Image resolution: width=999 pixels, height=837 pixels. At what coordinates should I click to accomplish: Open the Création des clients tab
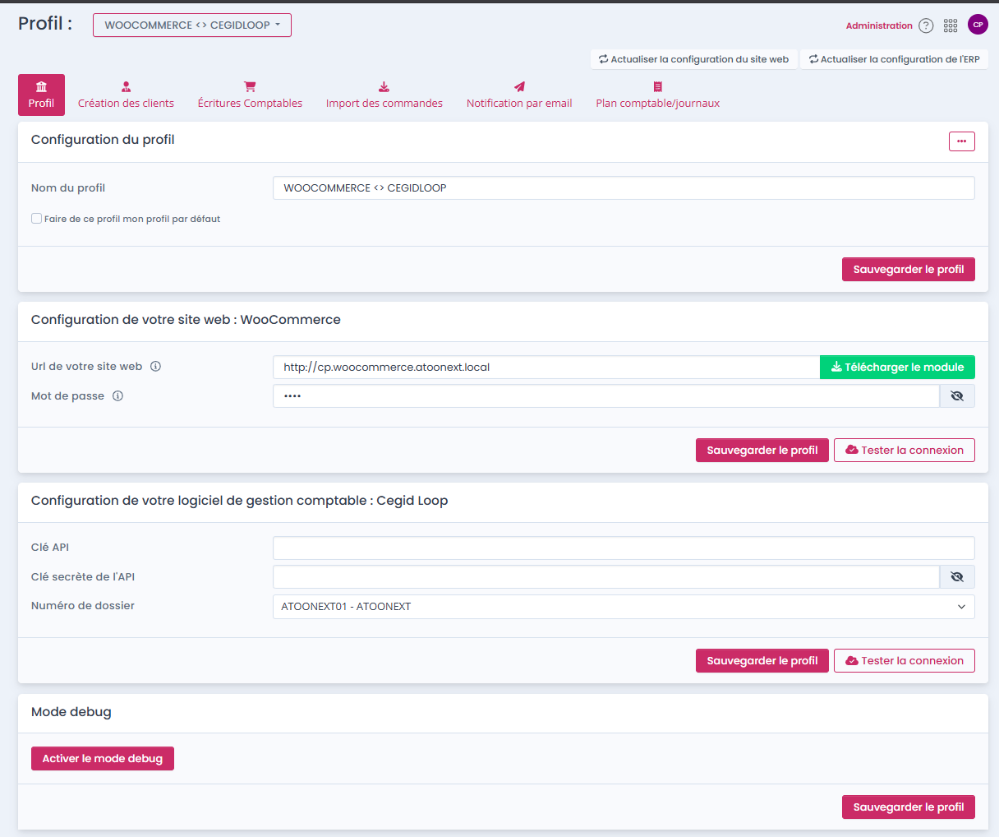pos(126,95)
